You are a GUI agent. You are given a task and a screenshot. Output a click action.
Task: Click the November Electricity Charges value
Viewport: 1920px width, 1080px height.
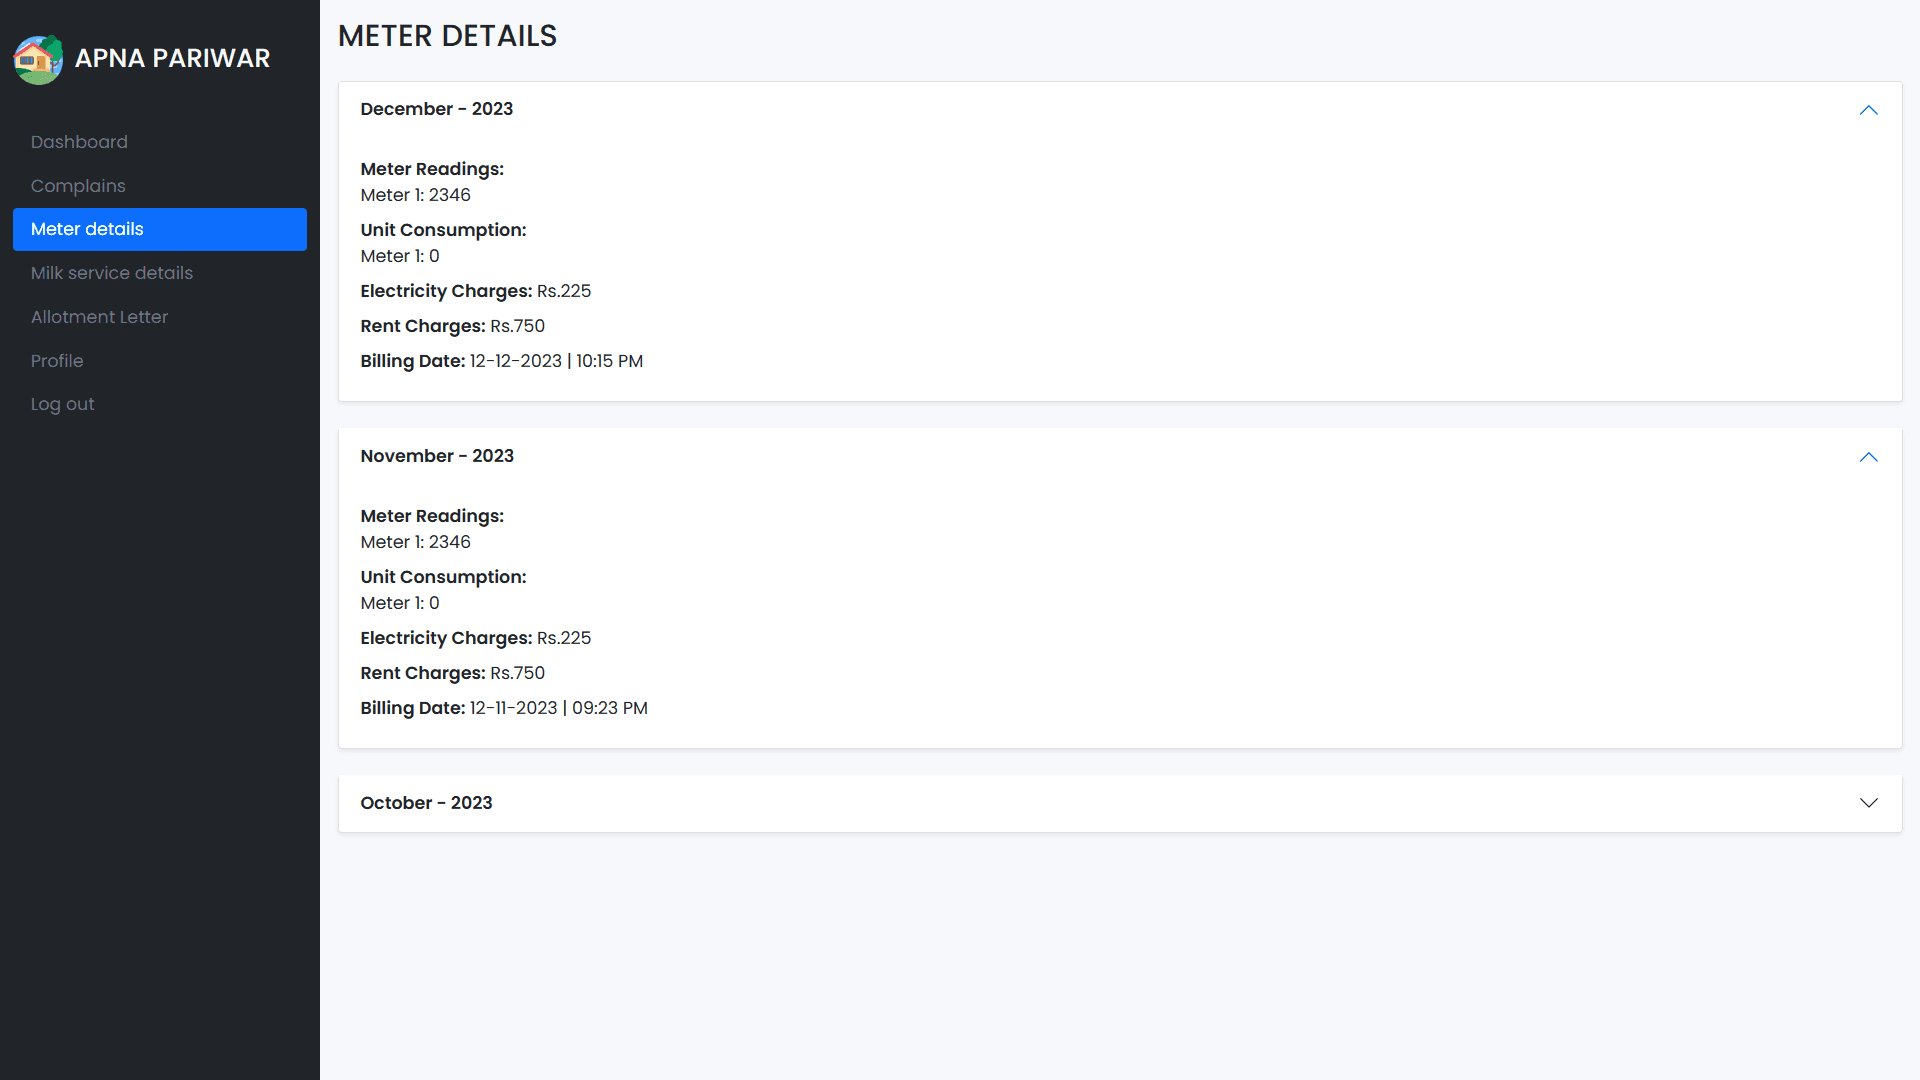coord(563,638)
